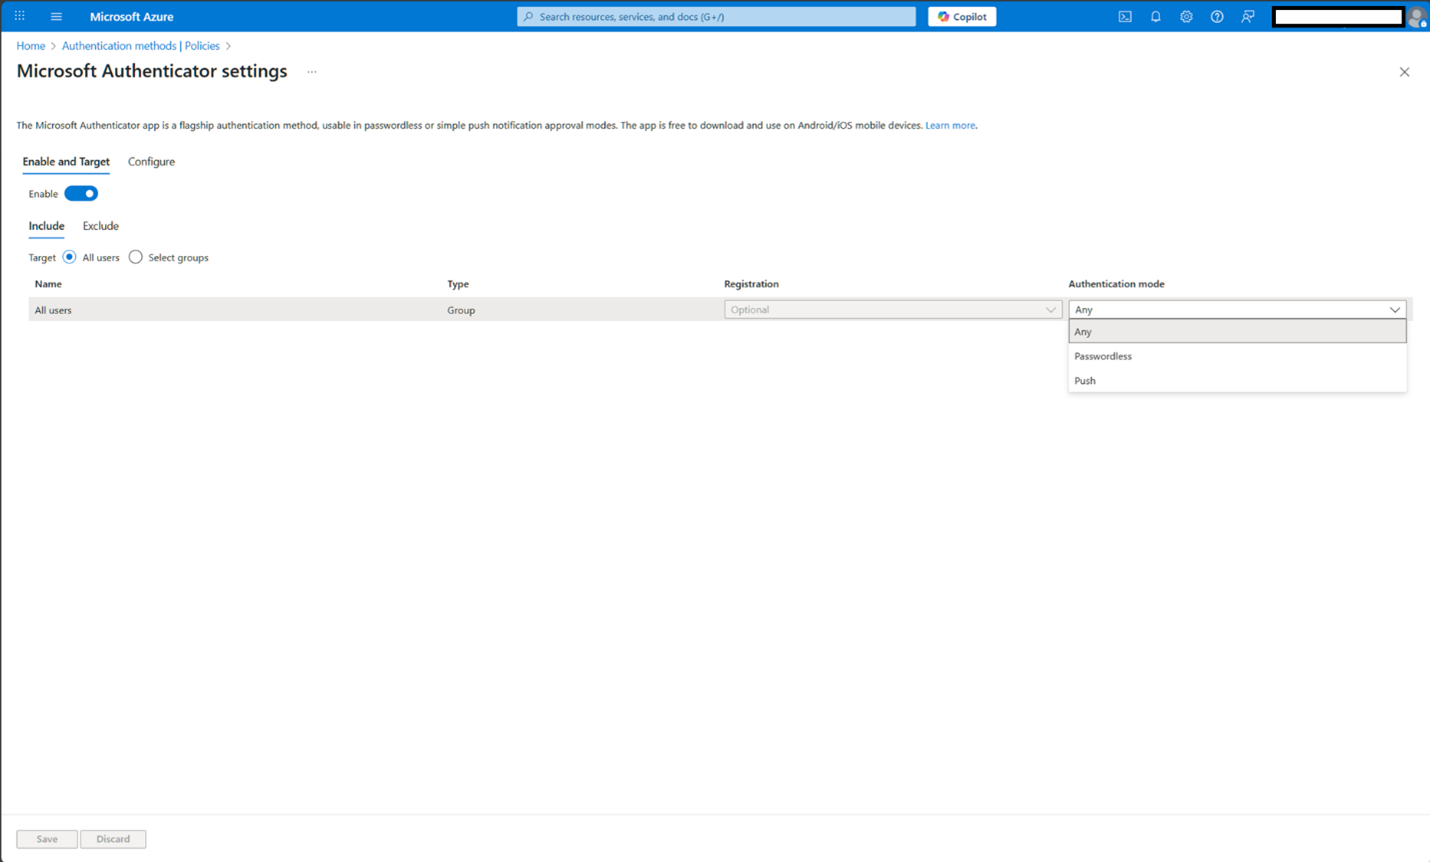Open the feedback icon in header
The height and width of the screenshot is (862, 1430).
(x=1248, y=16)
